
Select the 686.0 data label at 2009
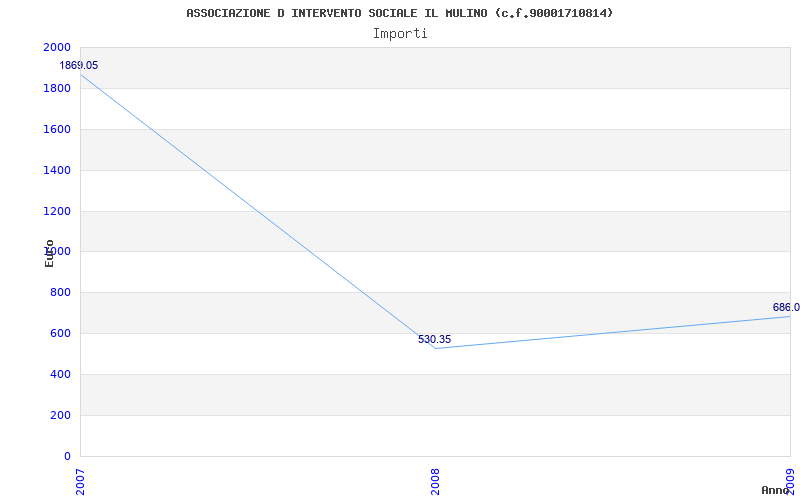pyautogui.click(x=786, y=307)
